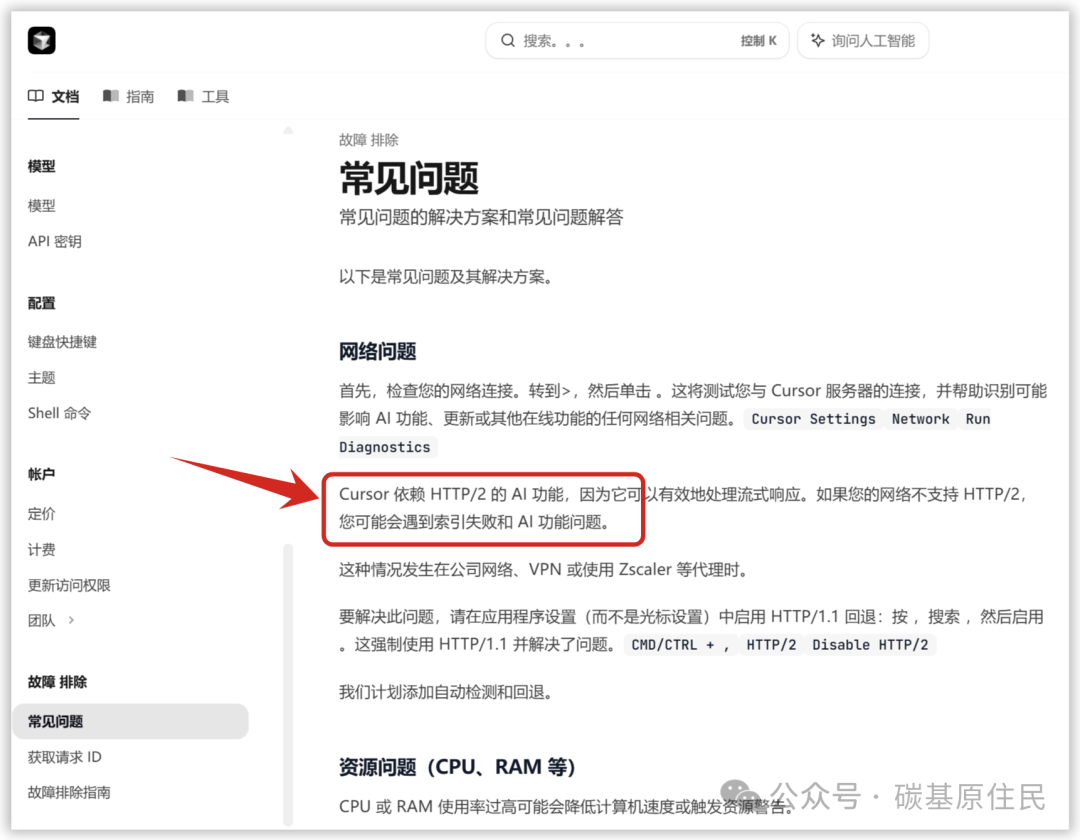Click the 帐户 sidebar section heading
The width and height of the screenshot is (1080, 840).
(41, 474)
